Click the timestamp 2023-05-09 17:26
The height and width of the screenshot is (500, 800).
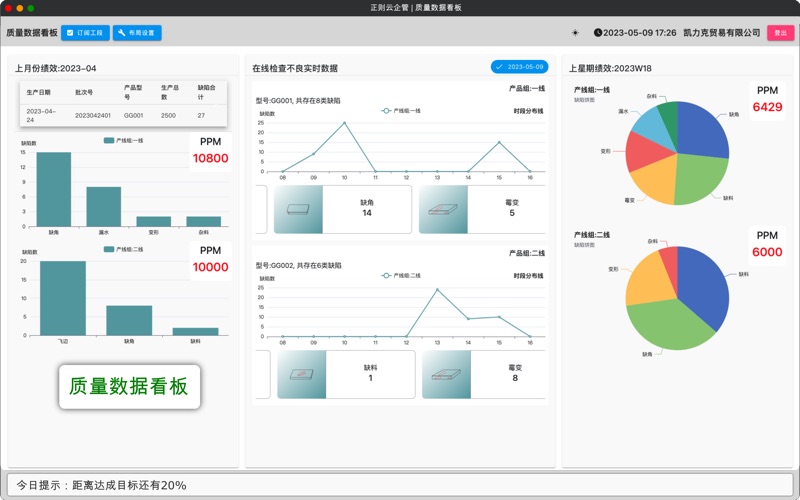tap(640, 33)
